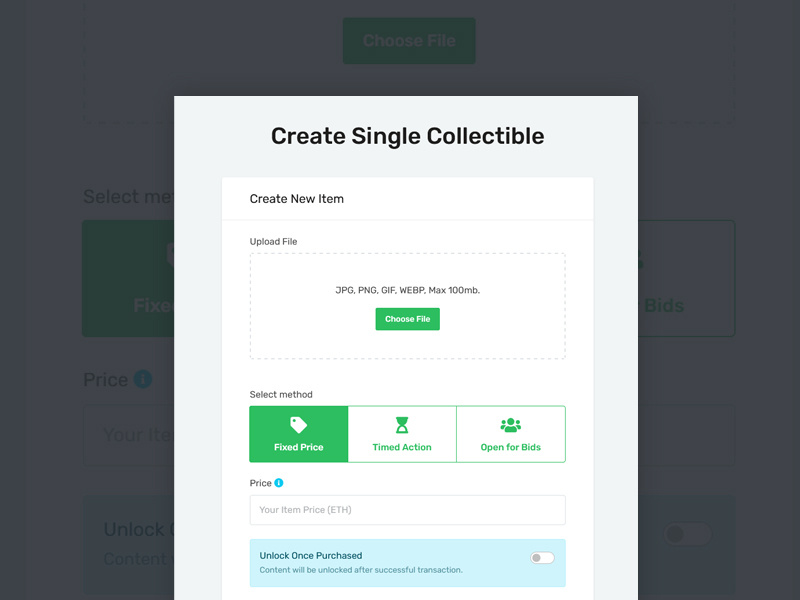Click the Content will be unlocked description
The height and width of the screenshot is (600, 800).
[x=361, y=570]
